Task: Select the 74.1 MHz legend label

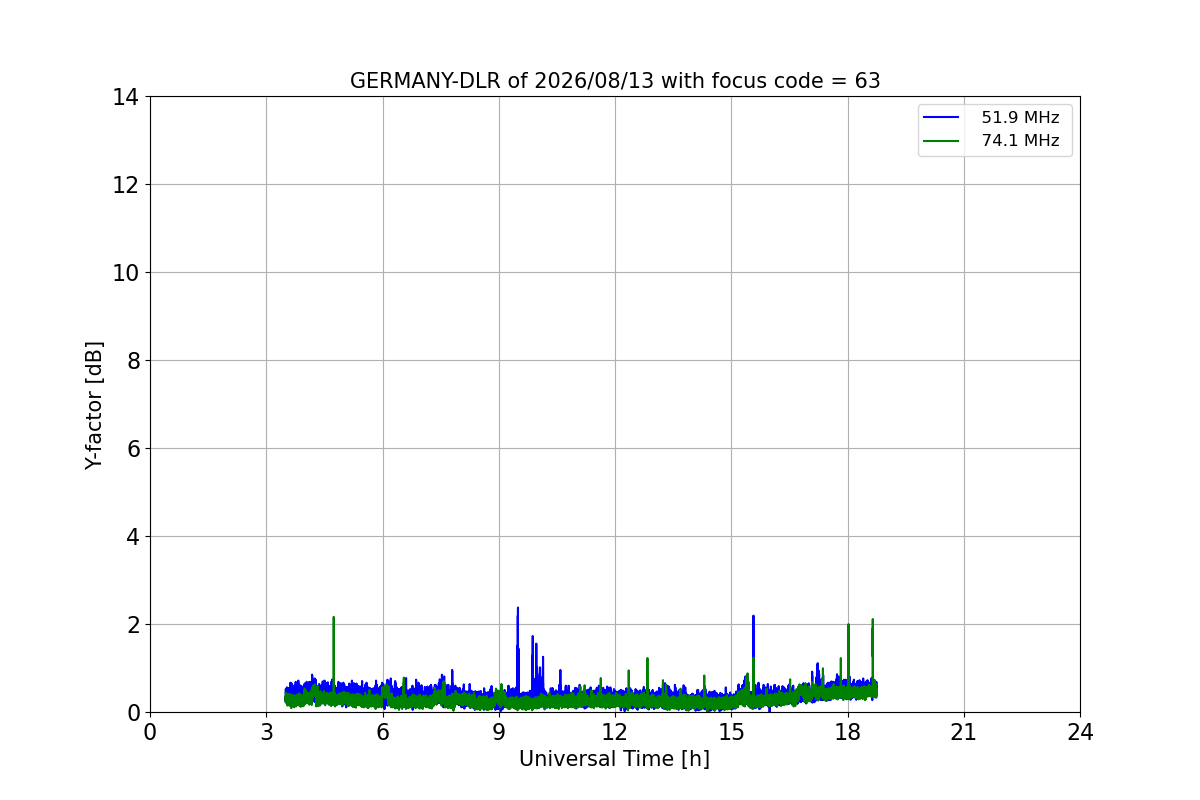Action: click(x=1020, y=141)
